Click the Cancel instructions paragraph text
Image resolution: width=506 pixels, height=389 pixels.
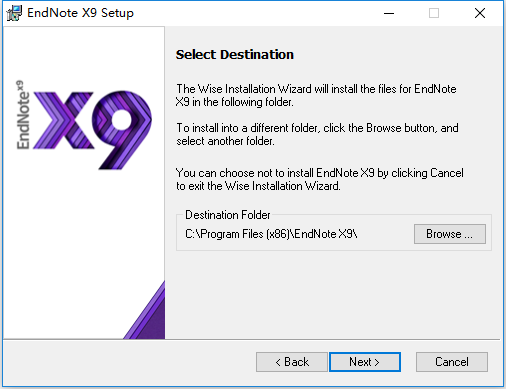tap(320, 179)
